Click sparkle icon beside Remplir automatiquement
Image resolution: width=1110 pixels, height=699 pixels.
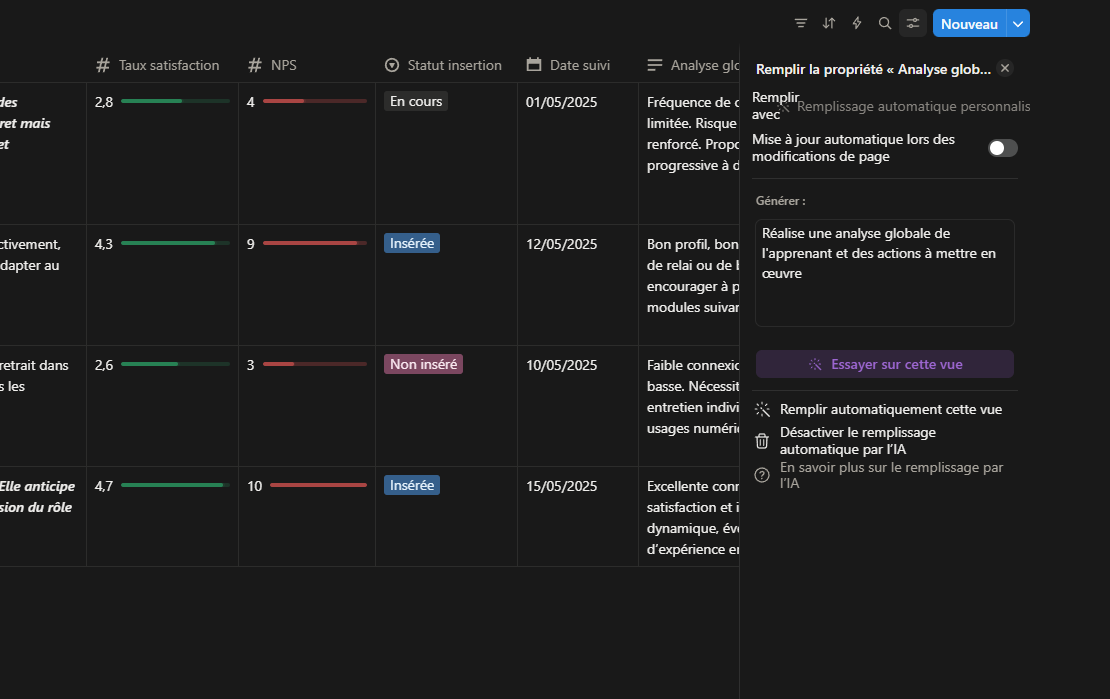[x=762, y=409]
